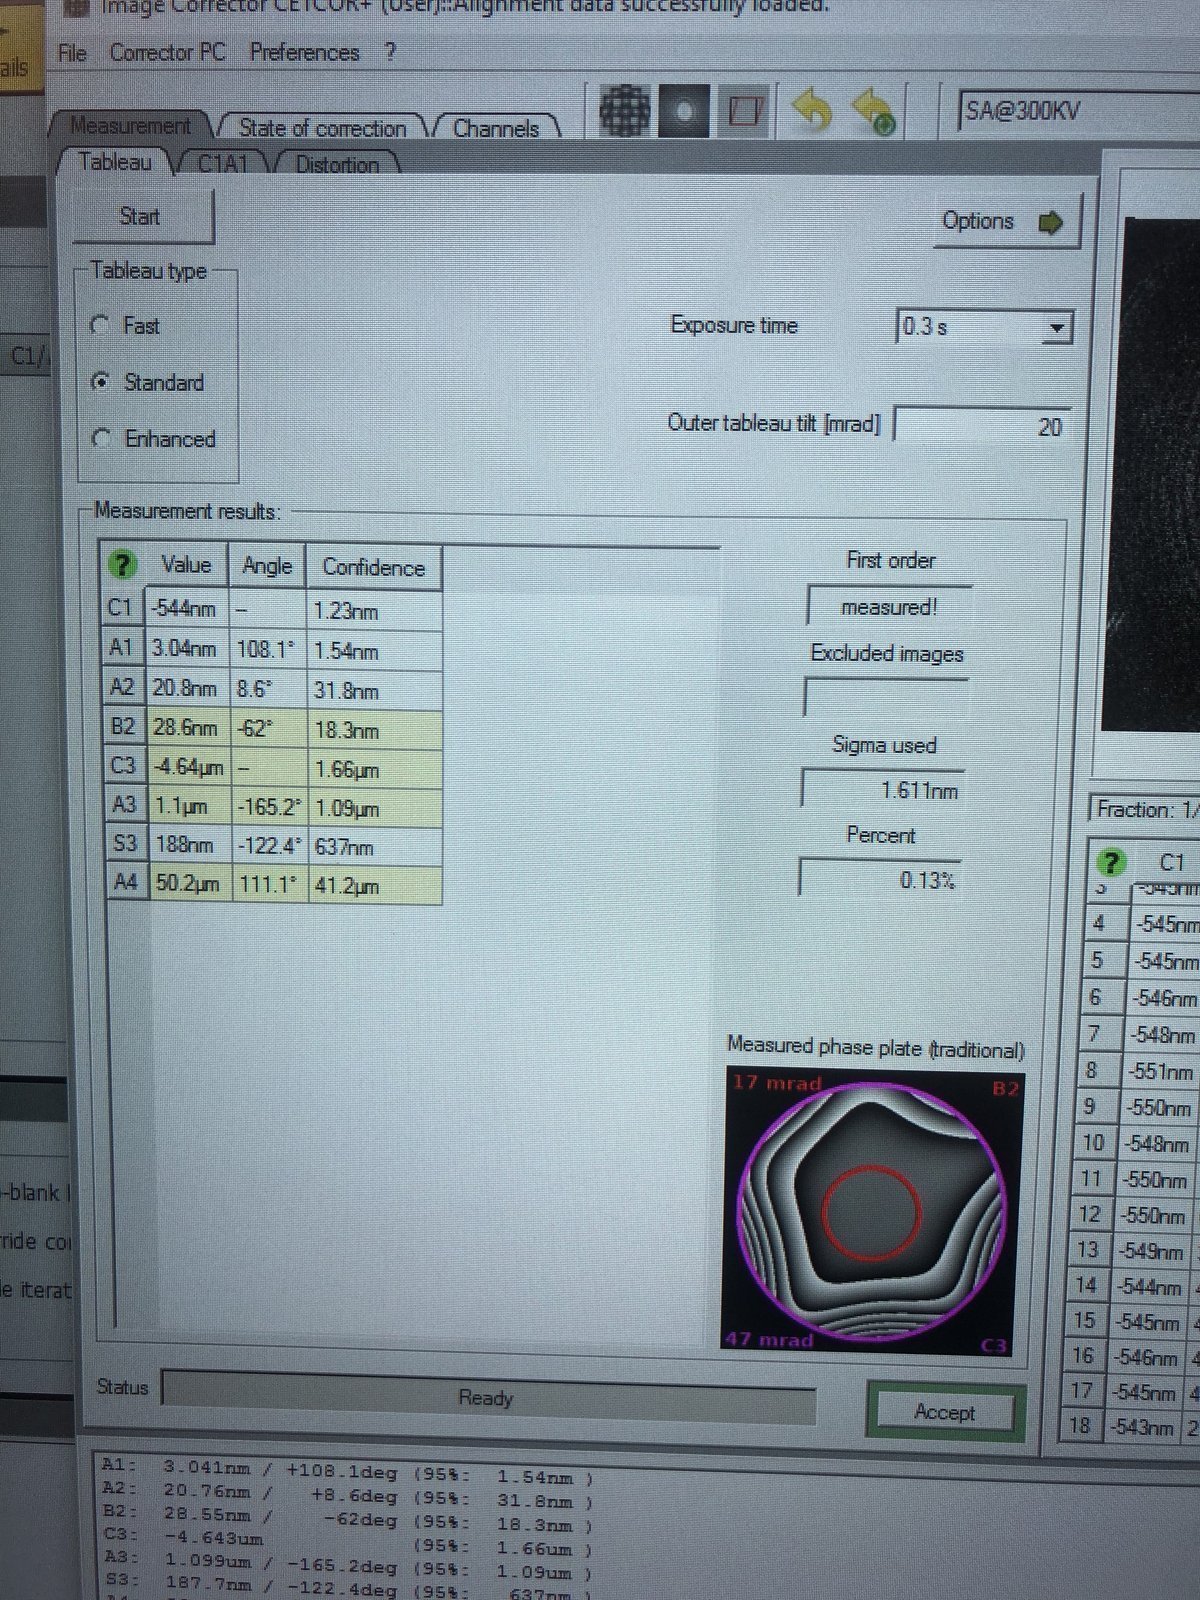Select the Enhanced tableau type
1200x1600 pixels.
(100, 438)
